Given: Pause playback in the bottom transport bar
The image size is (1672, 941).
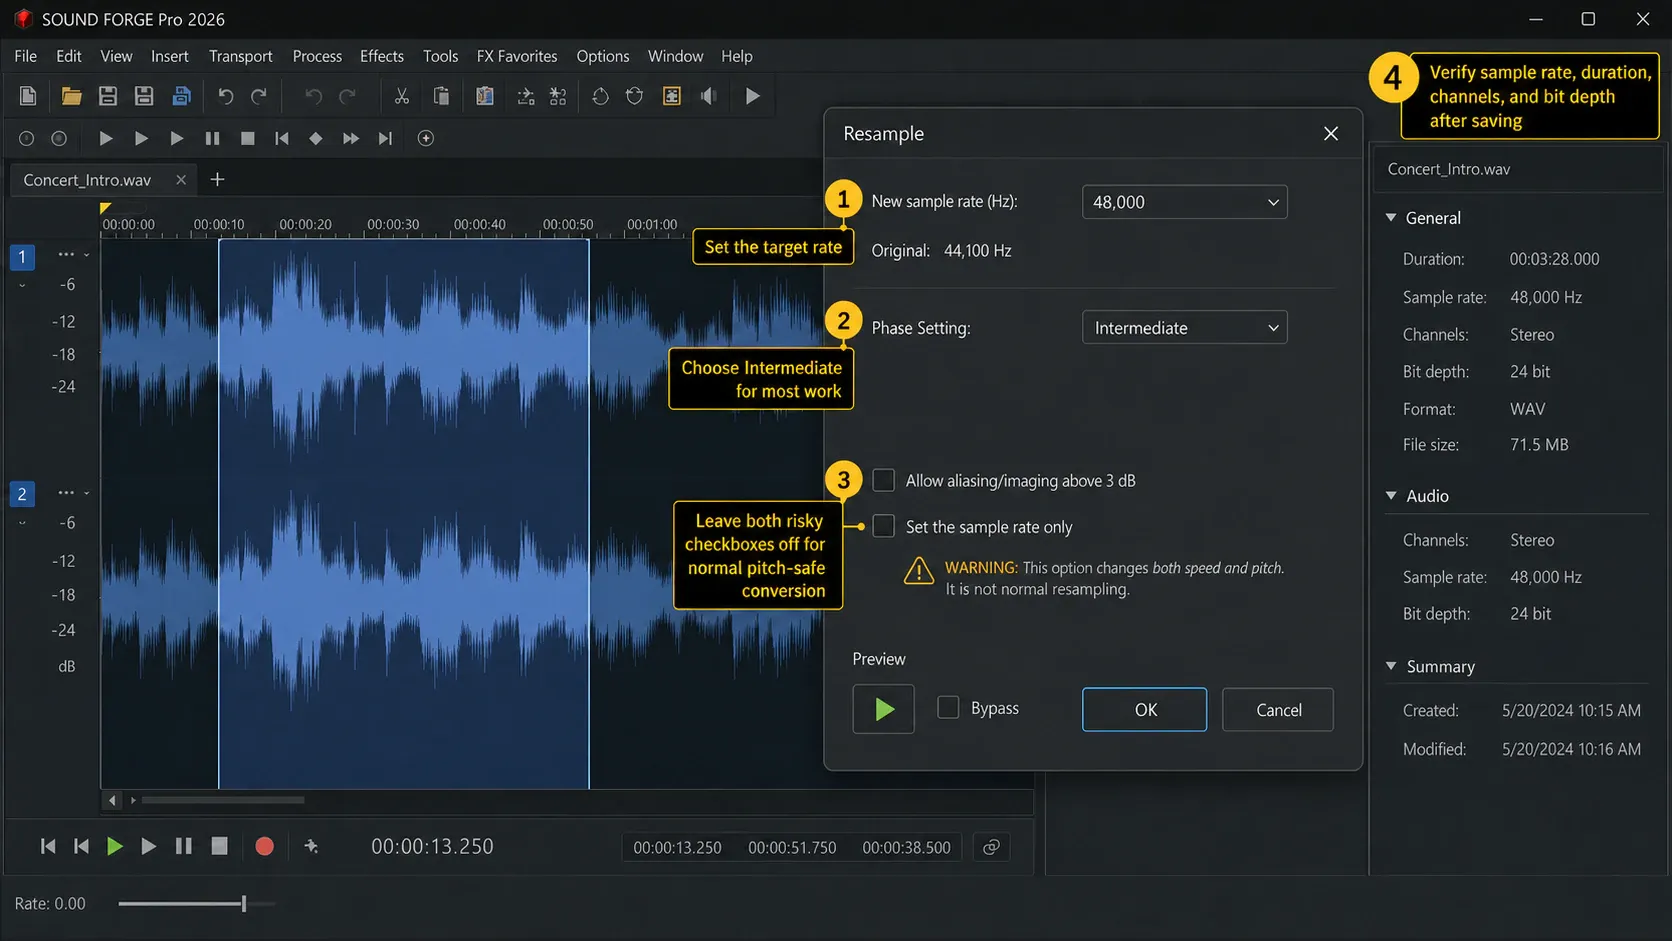Looking at the screenshot, I should point(183,846).
